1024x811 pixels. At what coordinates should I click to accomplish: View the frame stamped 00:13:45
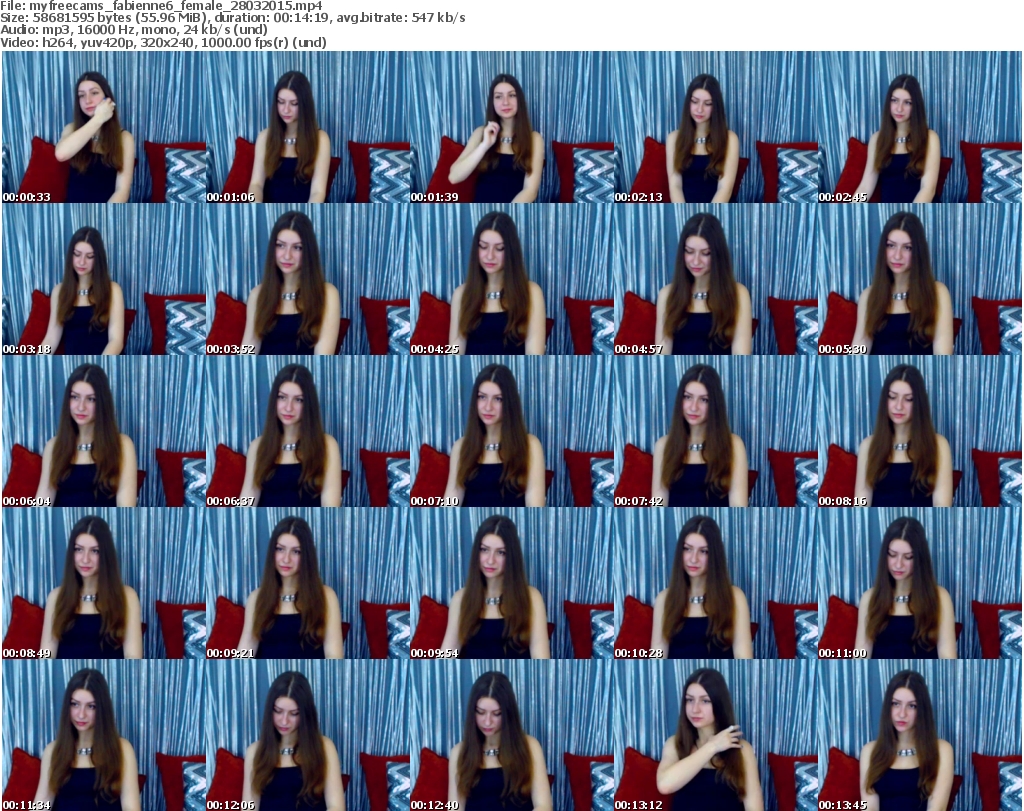coord(920,735)
